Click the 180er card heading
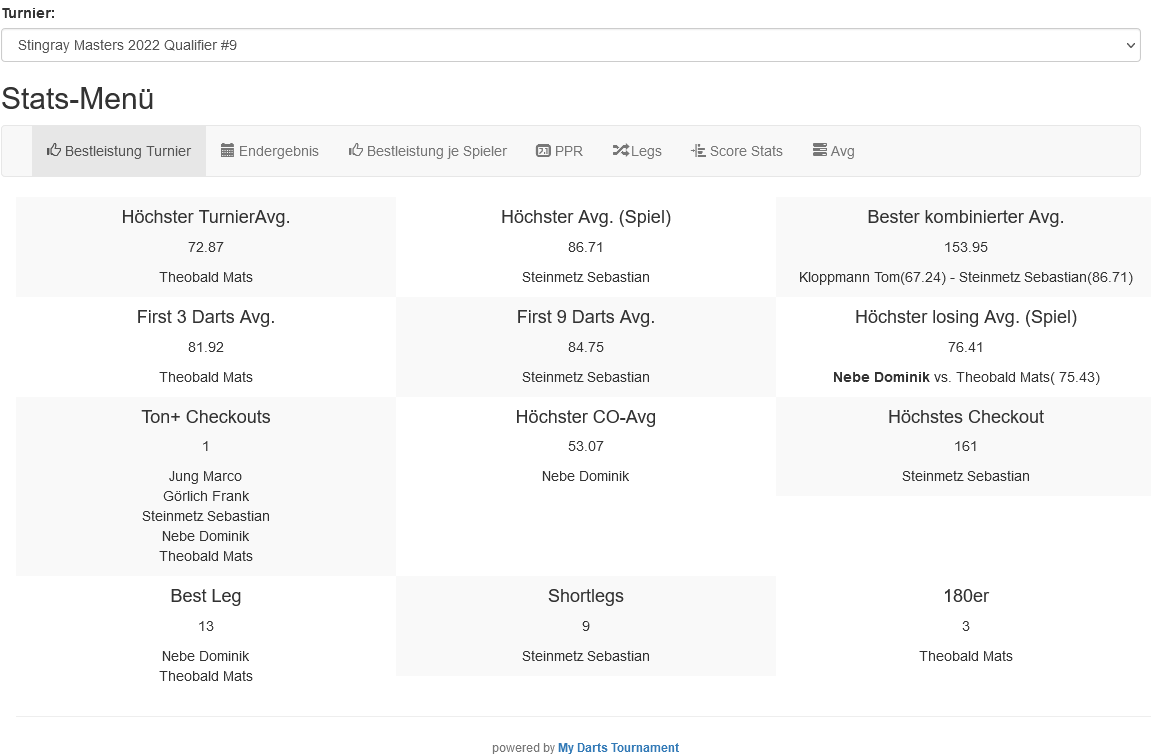1151x755 pixels. pyautogui.click(x=965, y=596)
